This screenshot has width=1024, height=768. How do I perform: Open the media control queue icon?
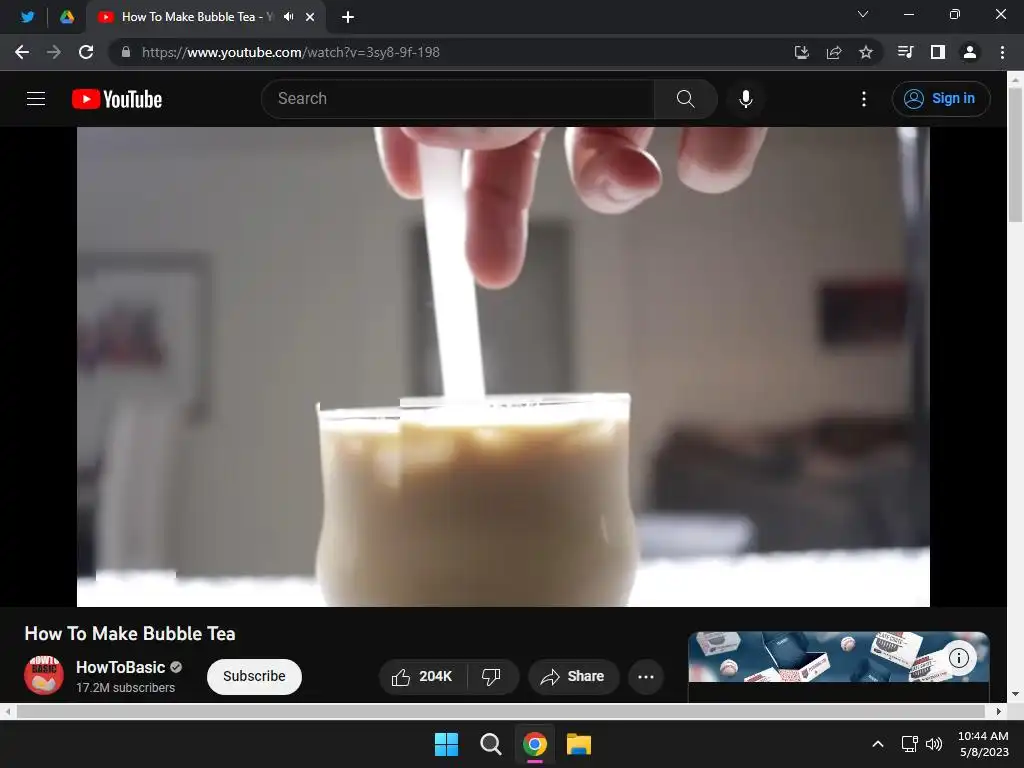(x=905, y=52)
